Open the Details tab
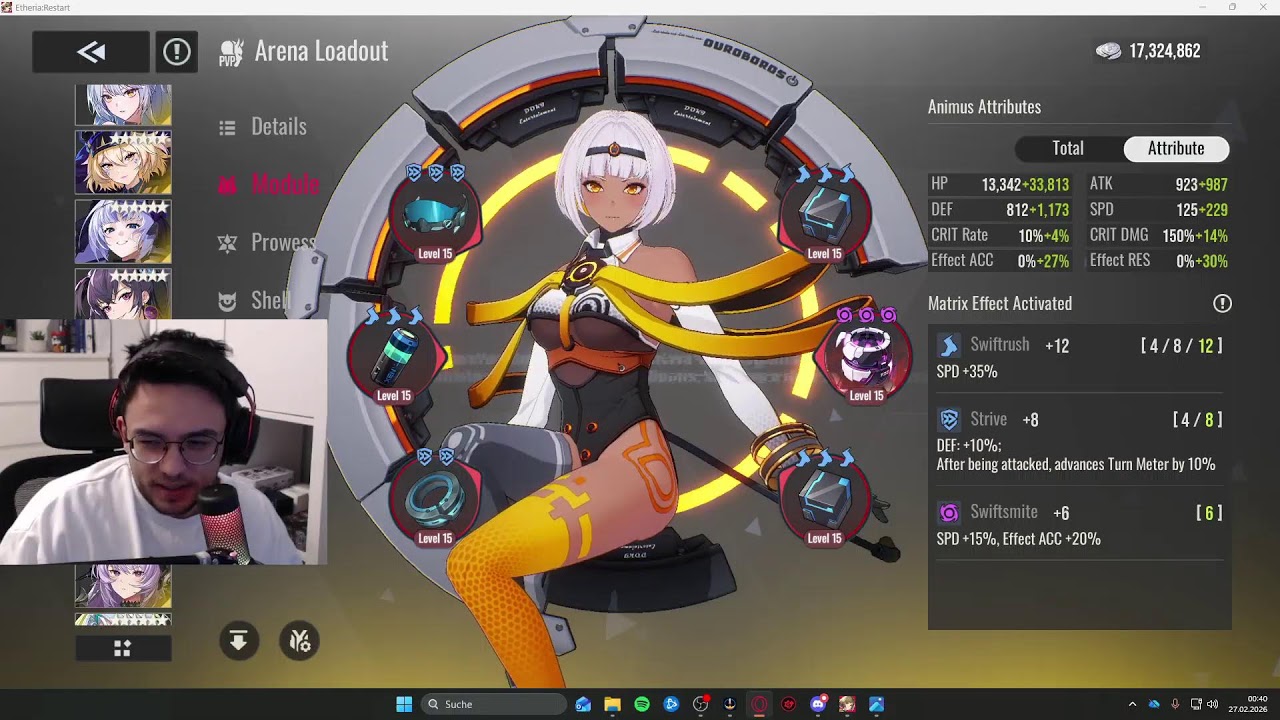The image size is (1280, 720). (x=264, y=127)
